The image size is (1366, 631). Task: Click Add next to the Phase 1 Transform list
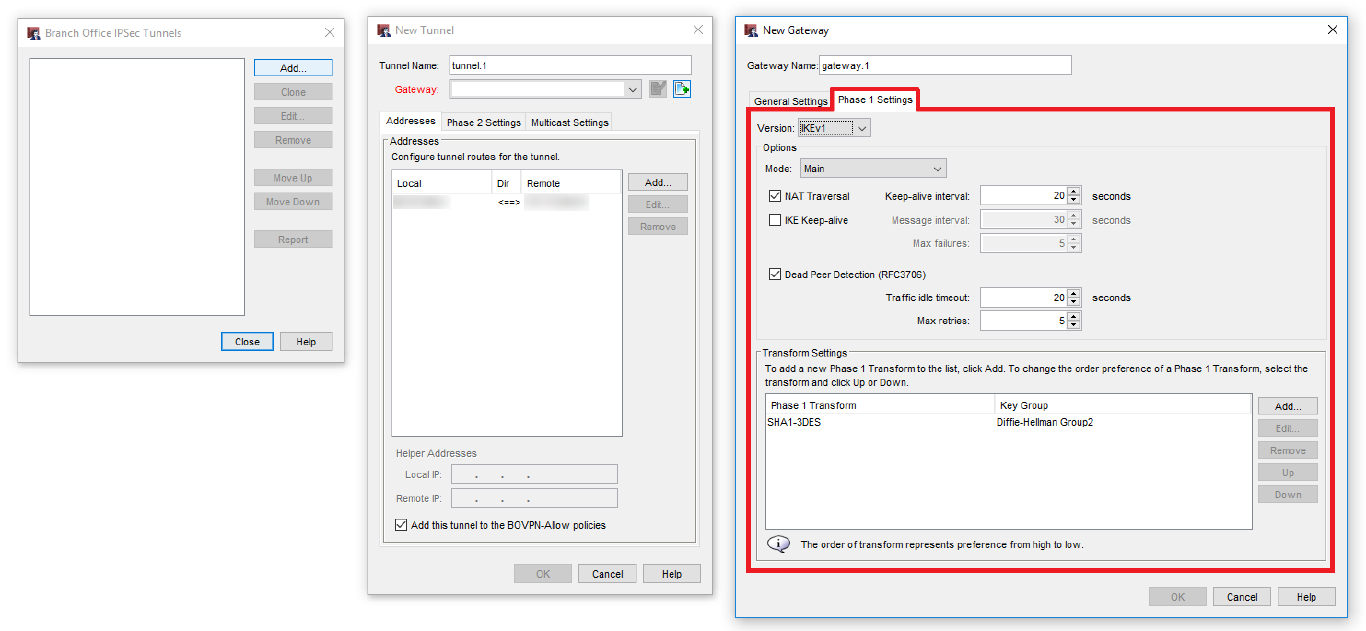pos(1287,406)
